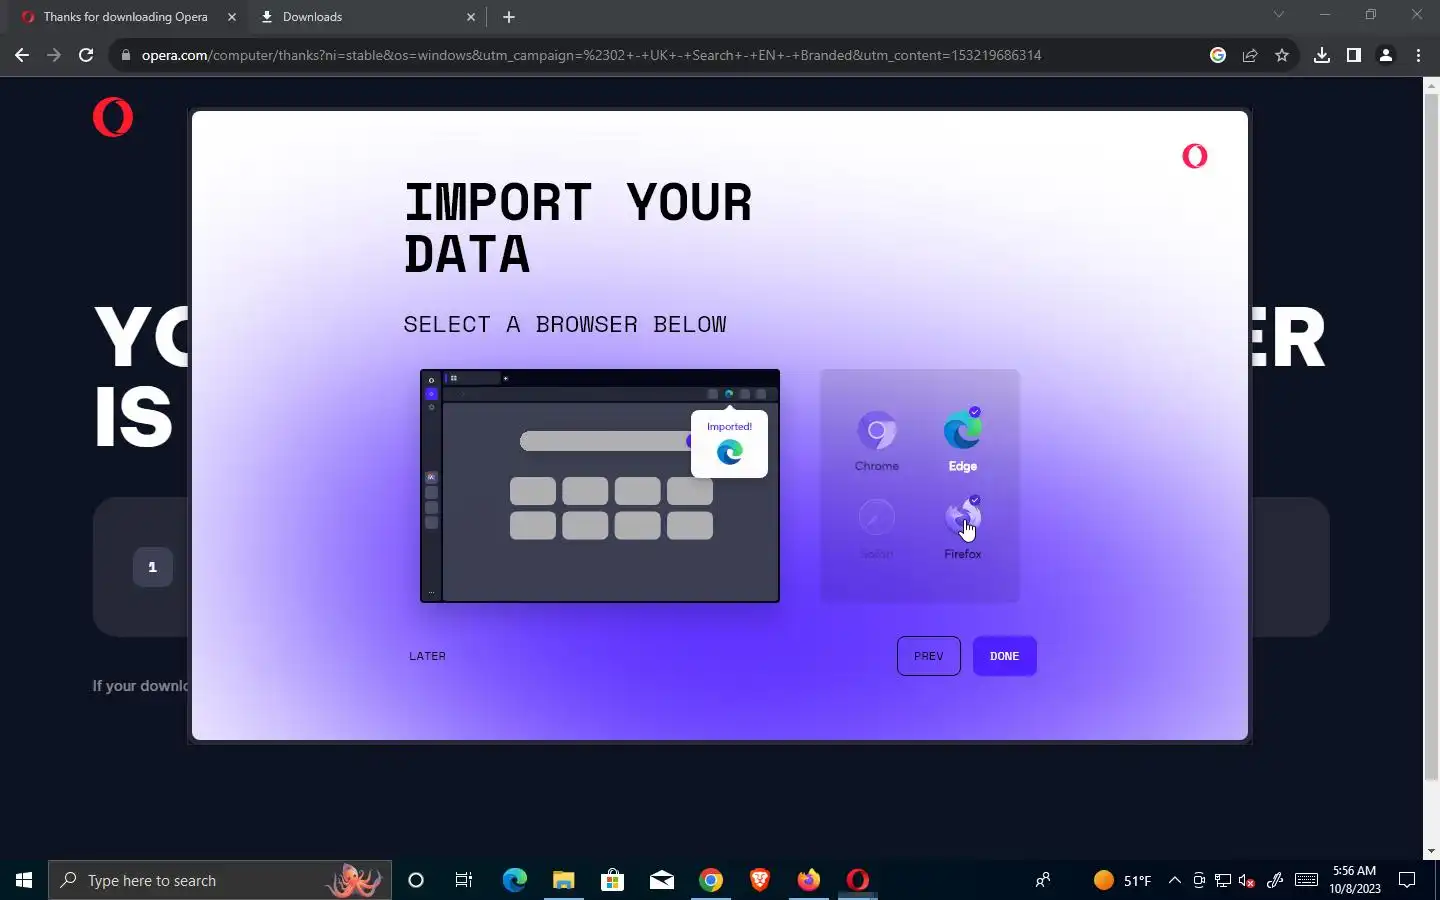This screenshot has width=1440, height=900.
Task: Open Cortana from the taskbar
Action: tap(416, 880)
